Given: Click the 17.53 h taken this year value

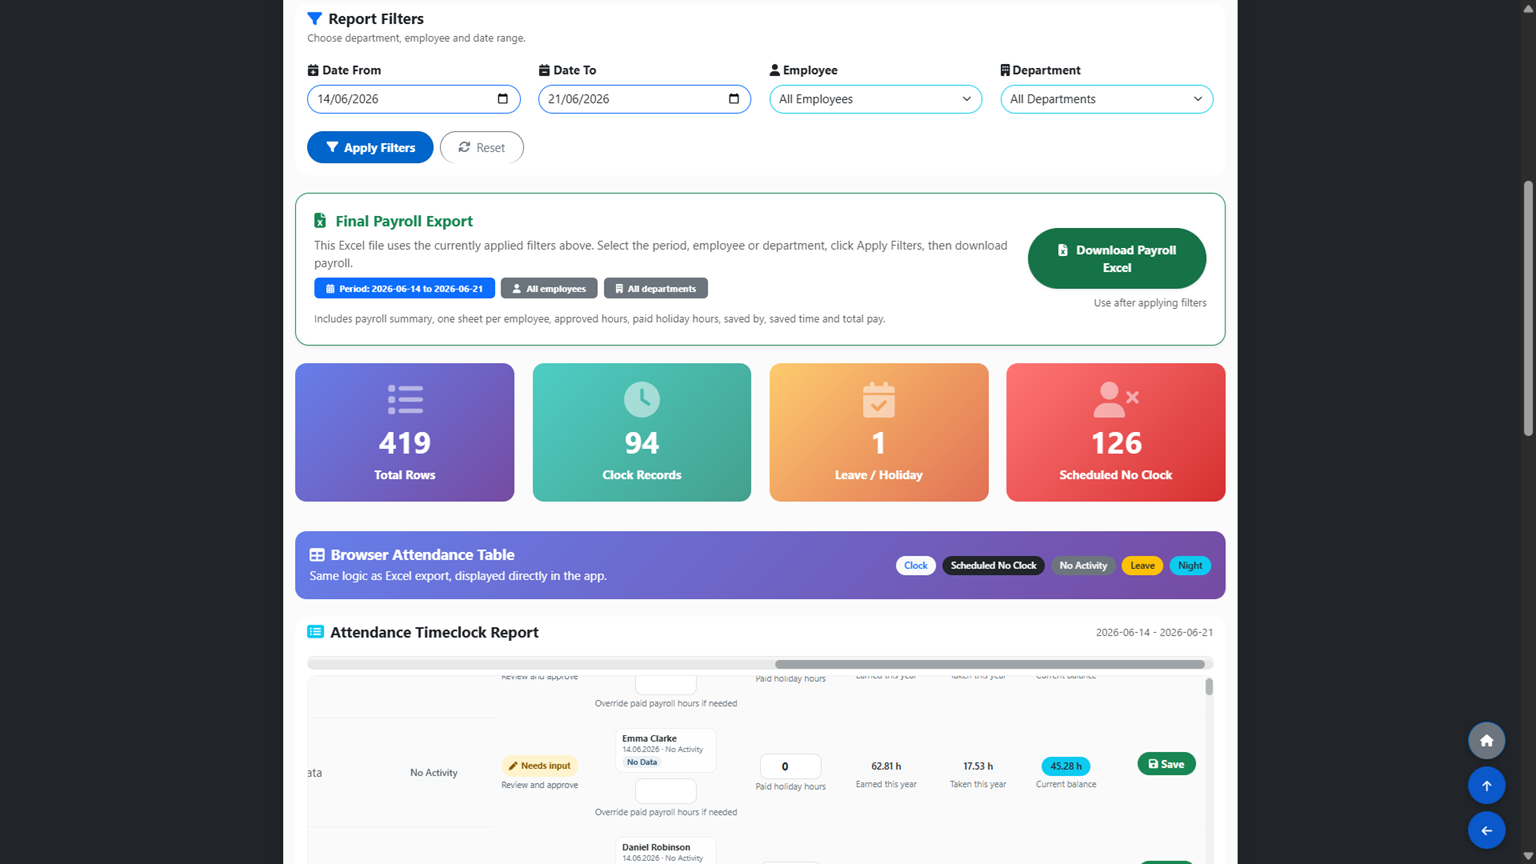Looking at the screenshot, I should click(x=978, y=766).
